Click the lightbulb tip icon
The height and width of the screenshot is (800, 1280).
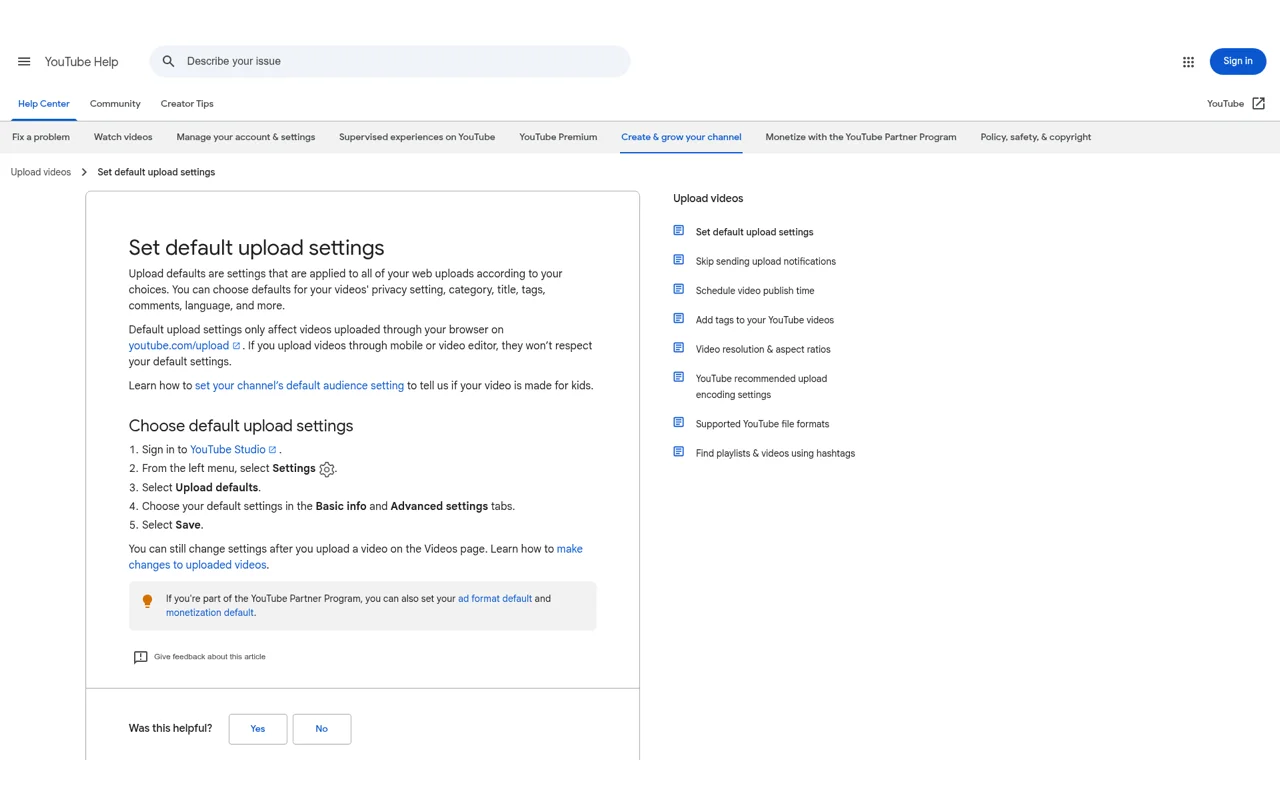(147, 601)
